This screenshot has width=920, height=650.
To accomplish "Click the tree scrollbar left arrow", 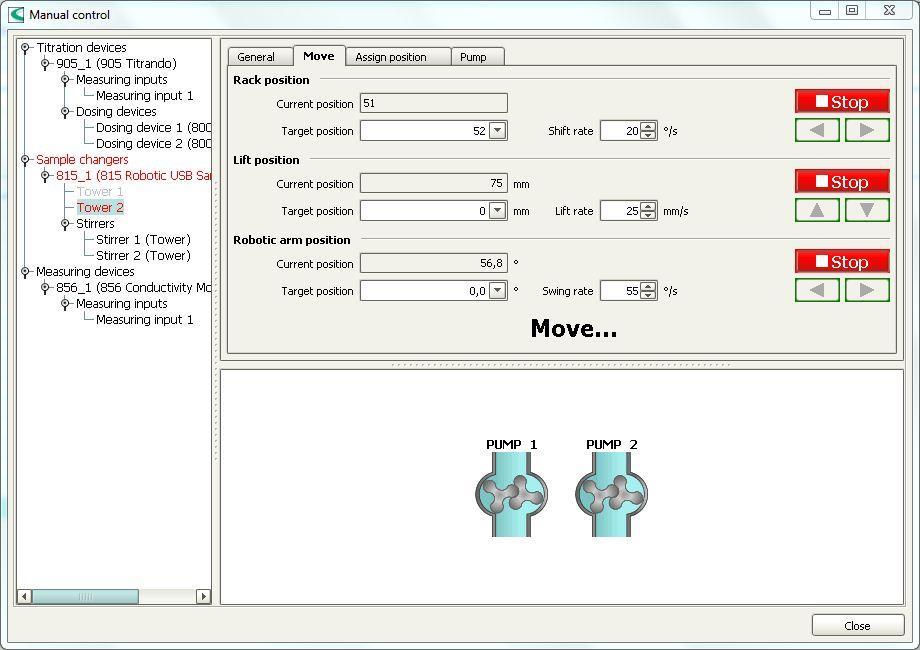I will pyautogui.click(x=24, y=597).
